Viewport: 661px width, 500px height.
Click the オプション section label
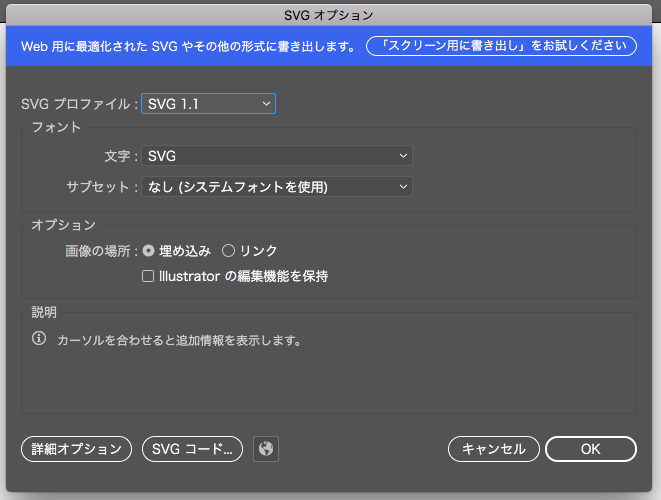[x=64, y=225]
